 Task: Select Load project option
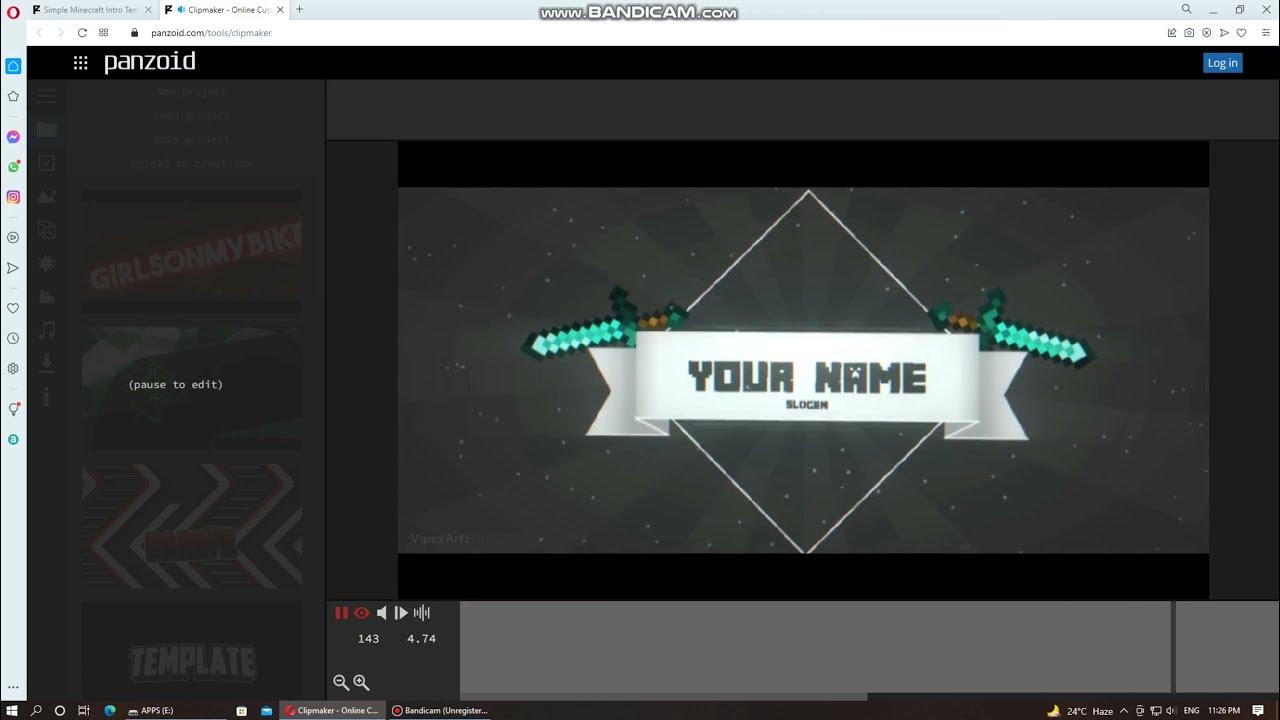191,116
